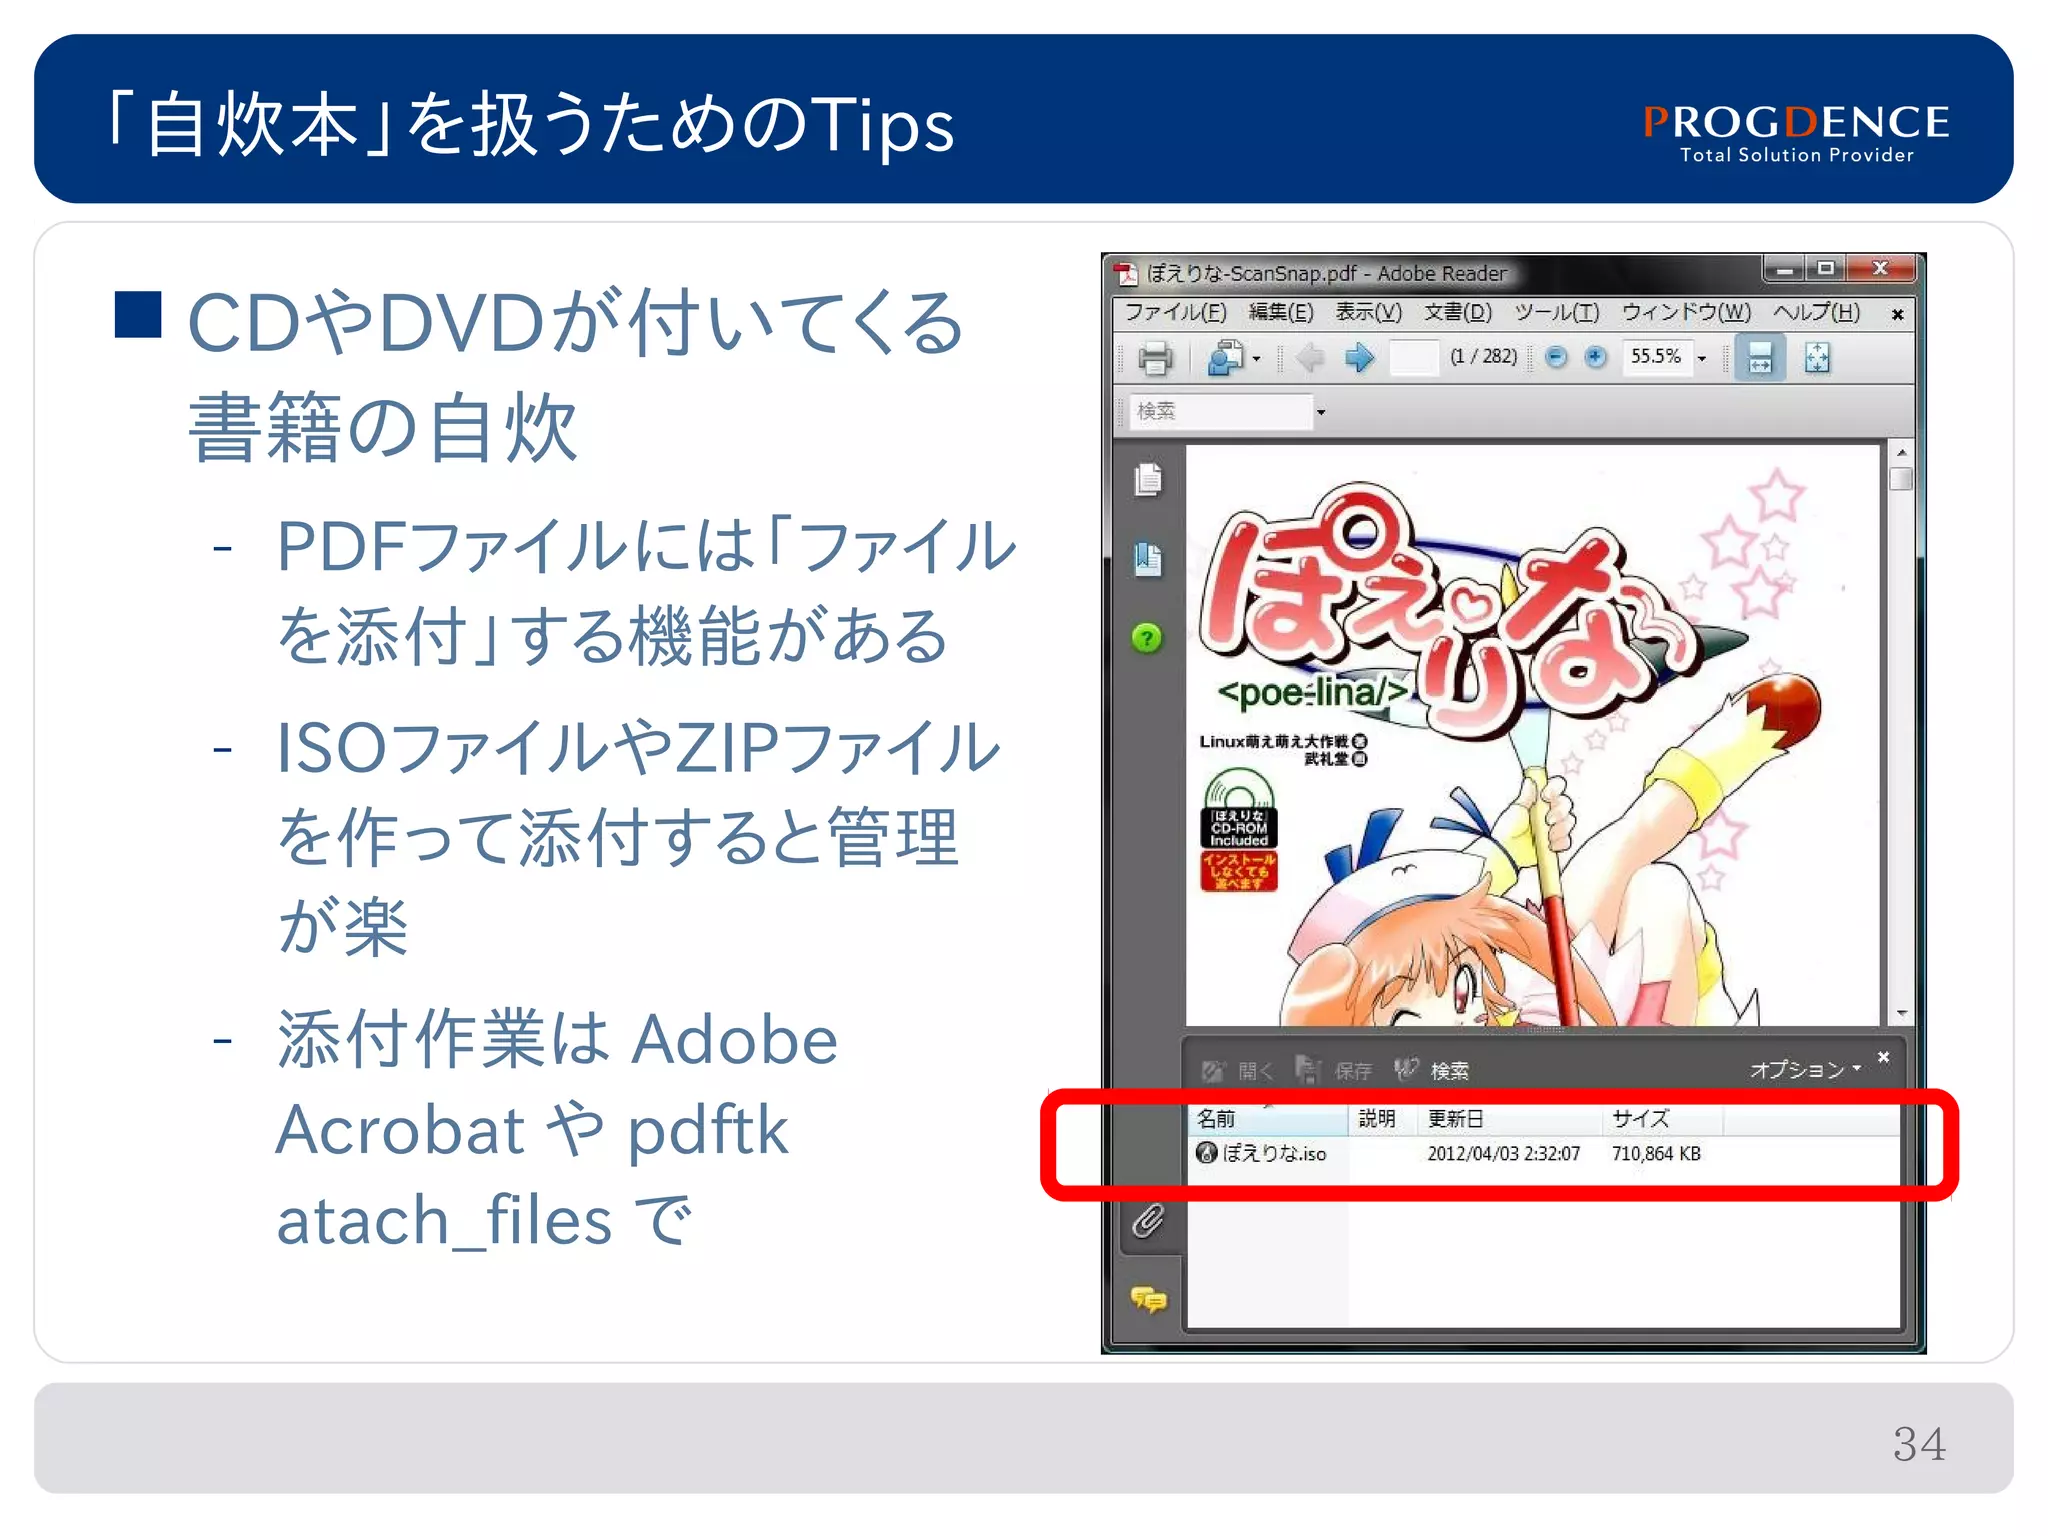Click 開く open attachment button
Image resolution: width=2048 pixels, height=1536 pixels.
click(1238, 1071)
